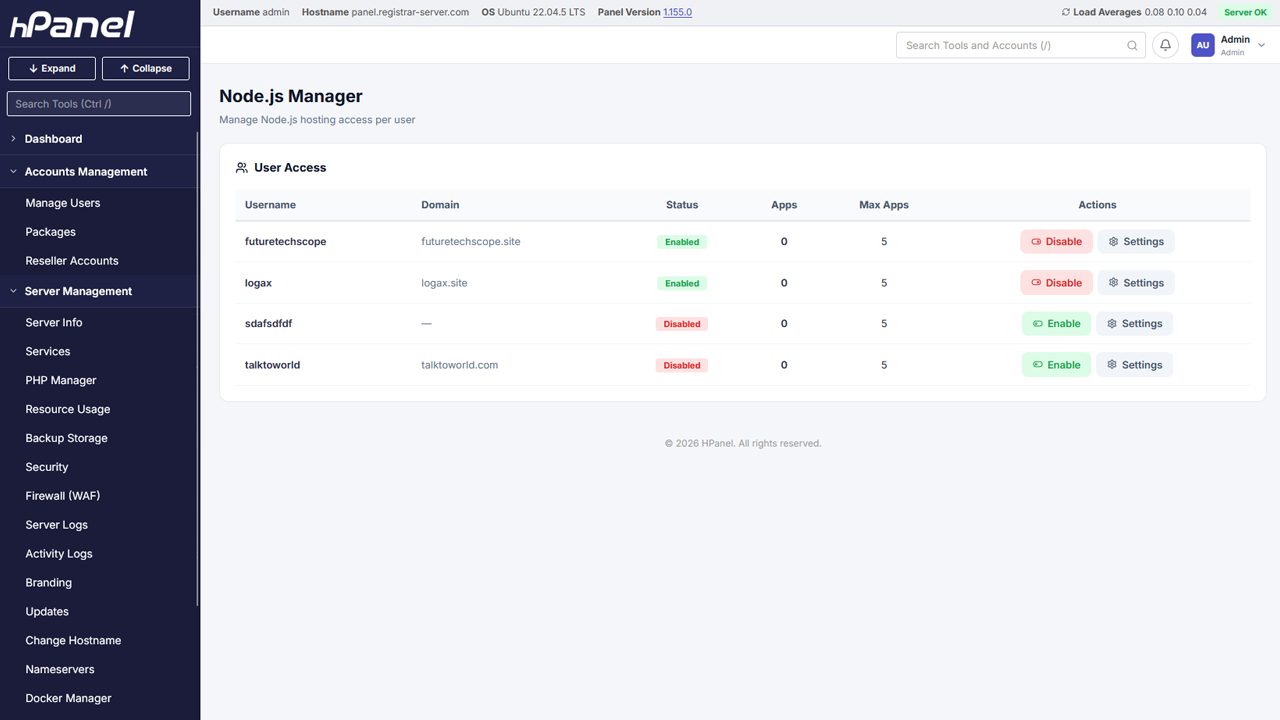Click the logax username
The width and height of the screenshot is (1280, 720).
258,283
